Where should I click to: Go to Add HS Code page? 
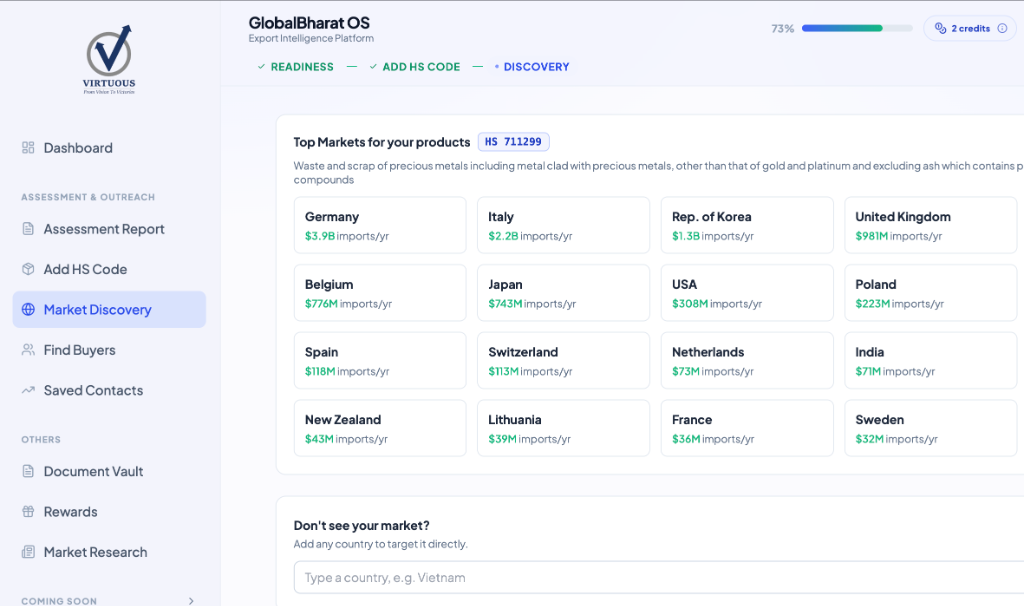click(x=109, y=269)
